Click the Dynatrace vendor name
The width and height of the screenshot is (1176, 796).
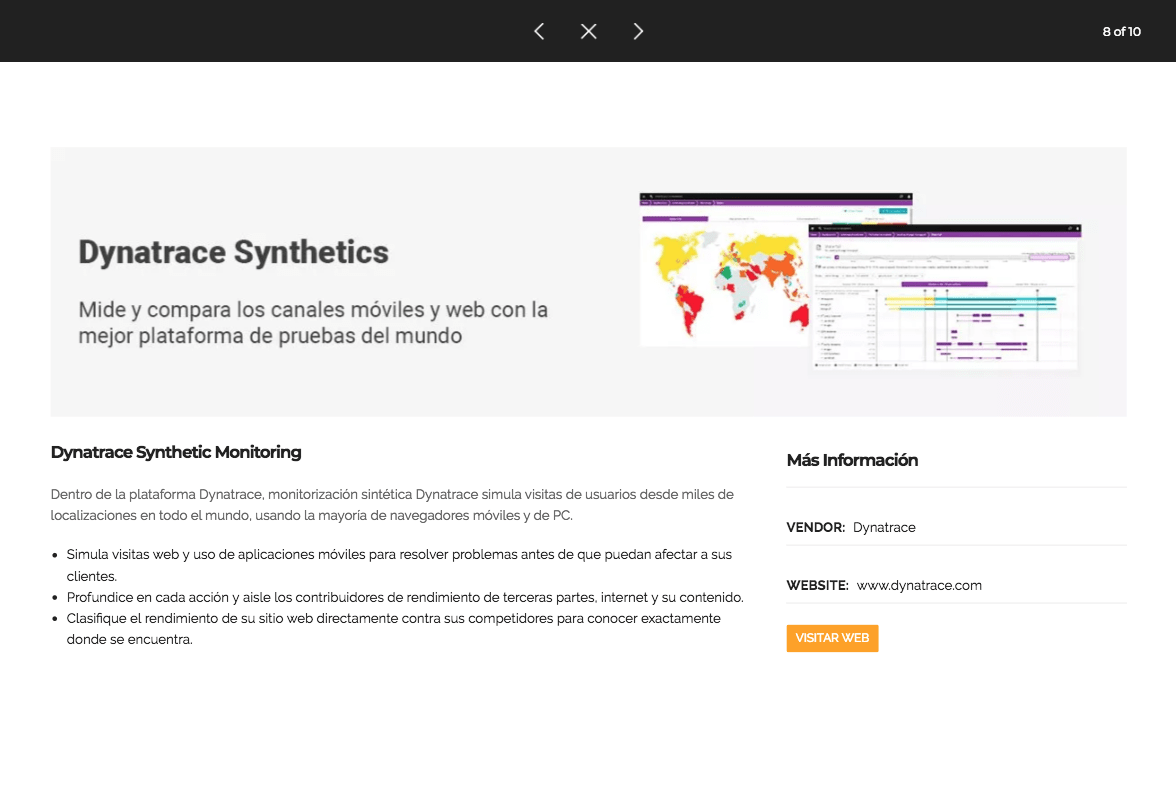pos(884,527)
